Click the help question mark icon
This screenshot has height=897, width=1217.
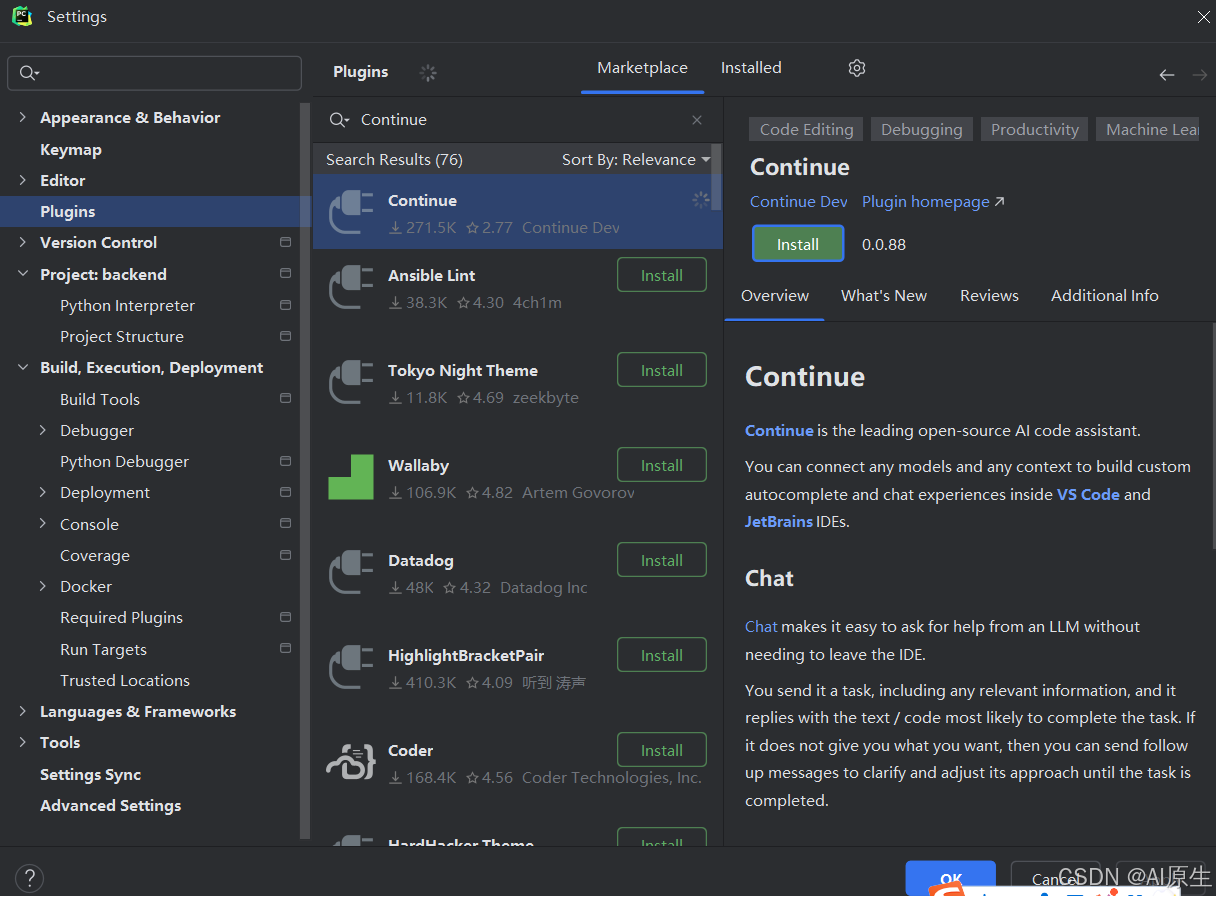point(30,879)
